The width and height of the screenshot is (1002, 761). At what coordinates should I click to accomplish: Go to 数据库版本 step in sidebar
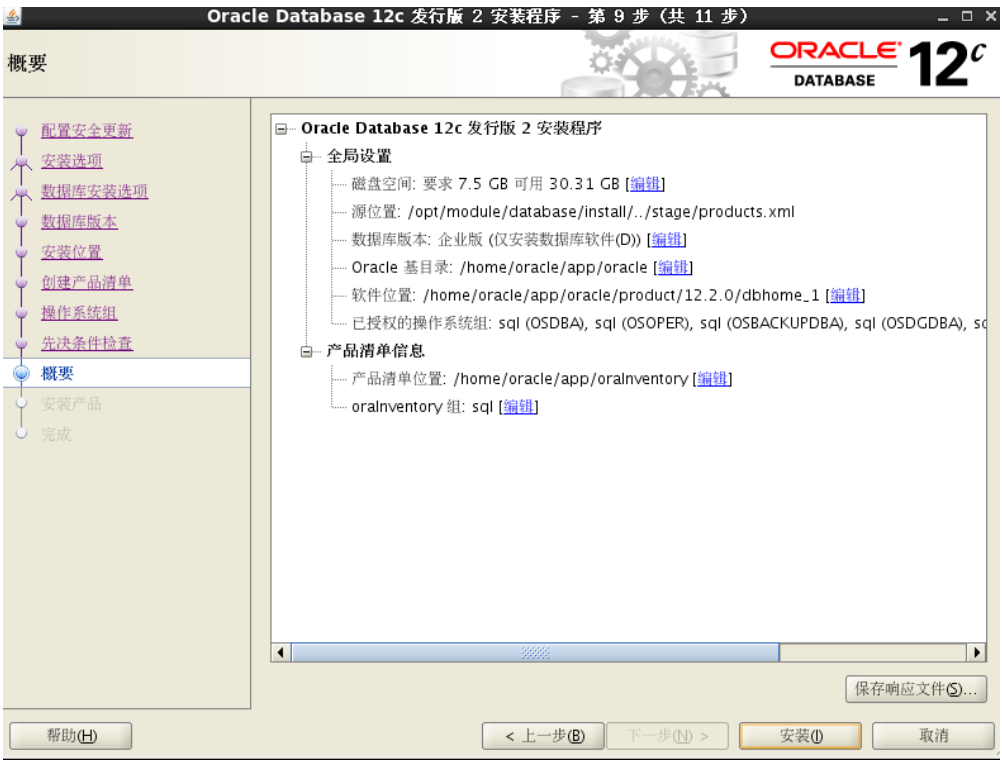(x=79, y=222)
